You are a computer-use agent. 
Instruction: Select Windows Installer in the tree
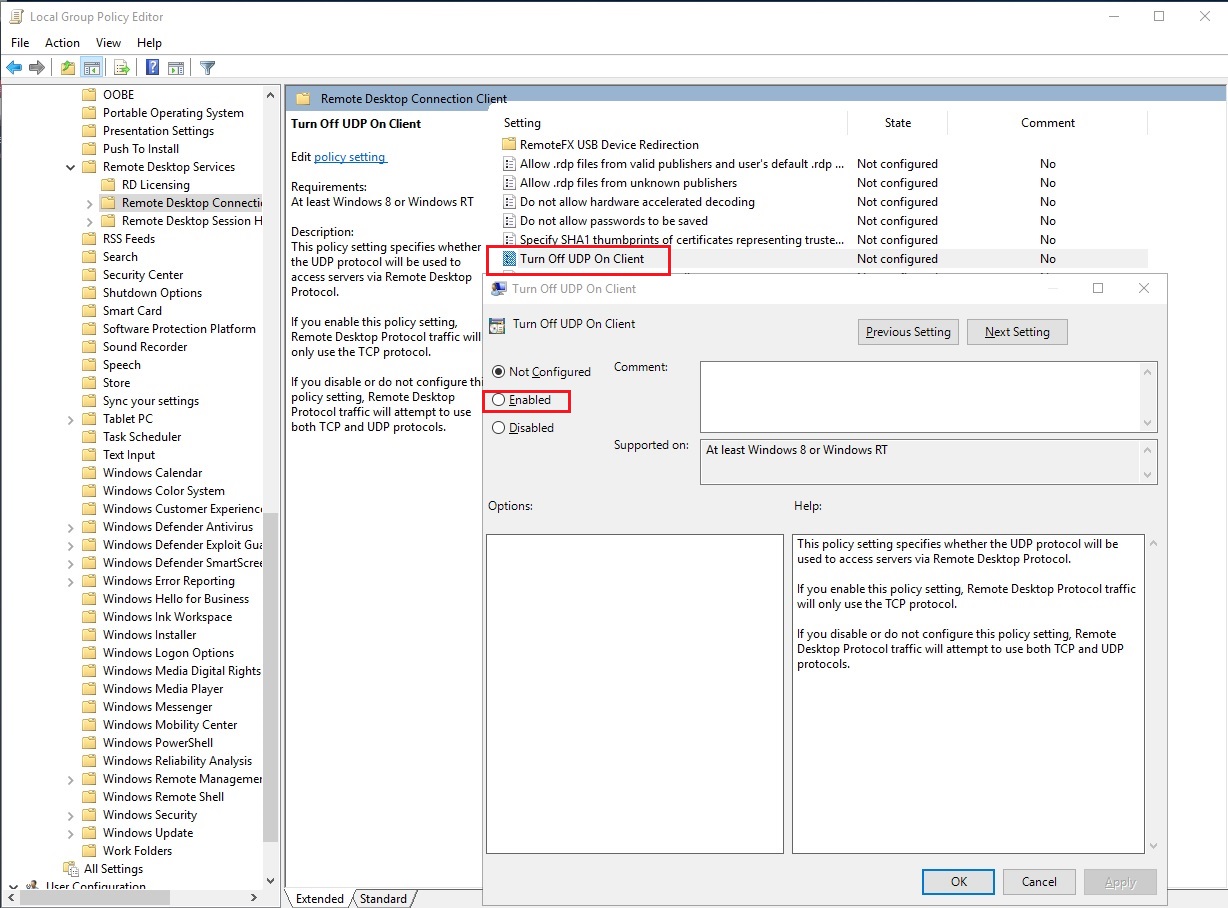(149, 635)
